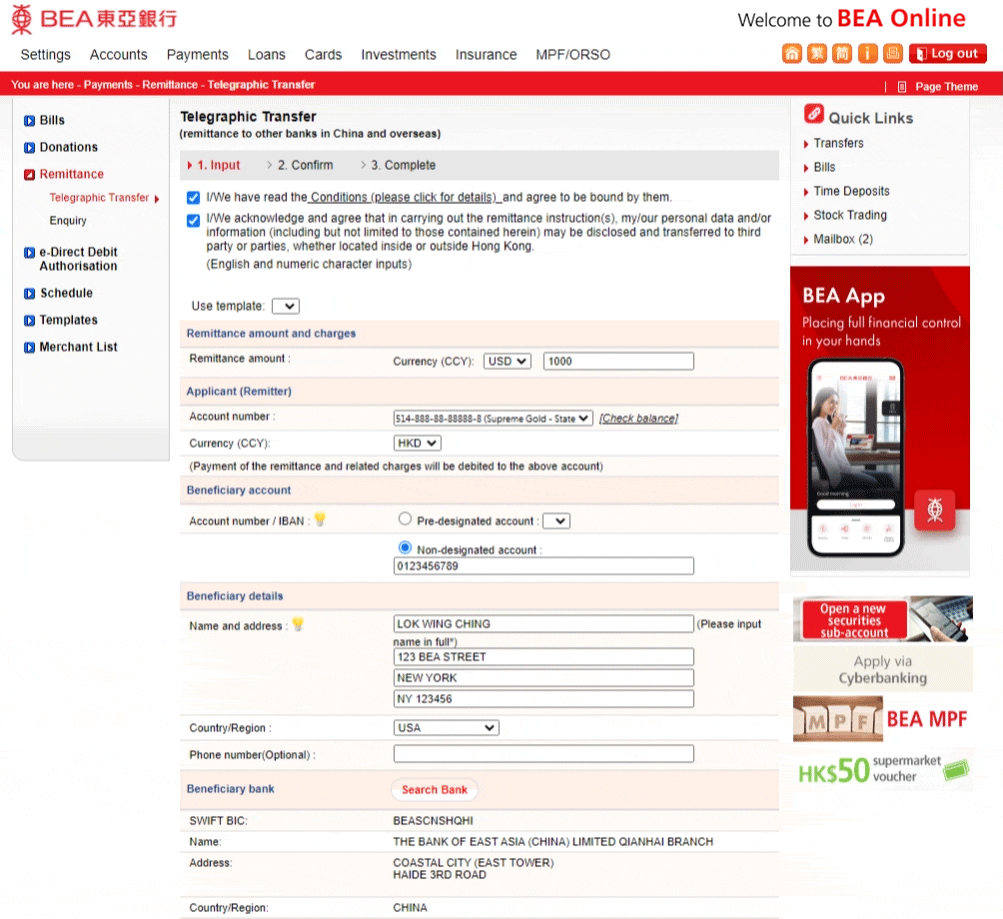Screen dimensions: 1003x919
Task: Click the blue arrow icon beside Templates
Action: [x=29, y=320]
